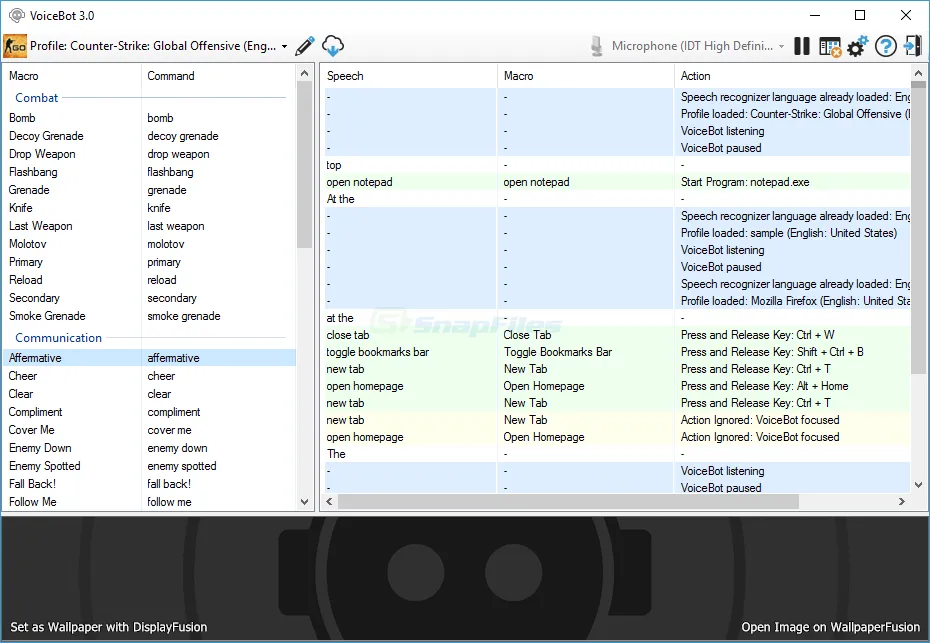Collapse the Combat macro group

pyautogui.click(x=37, y=98)
